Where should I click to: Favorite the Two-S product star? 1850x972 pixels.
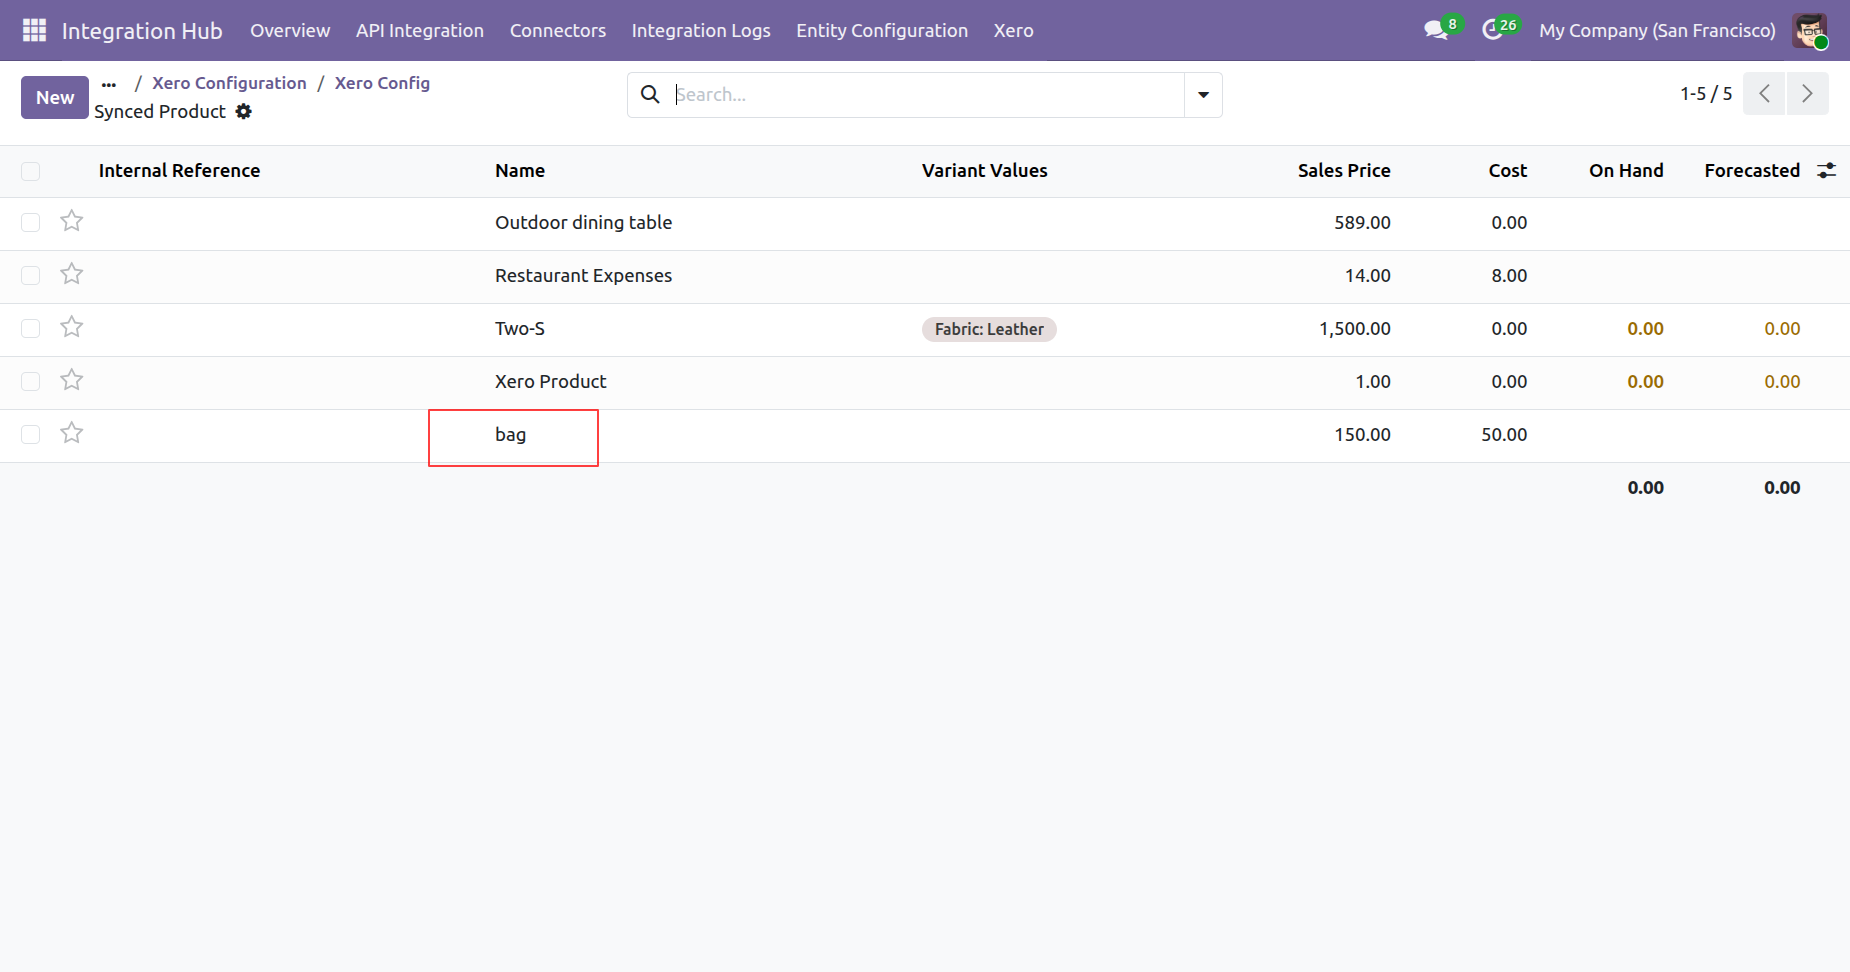(x=71, y=327)
